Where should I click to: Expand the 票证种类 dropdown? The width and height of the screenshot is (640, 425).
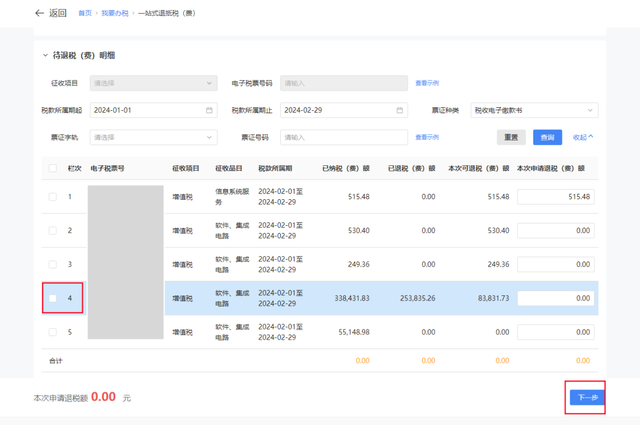pyautogui.click(x=534, y=110)
